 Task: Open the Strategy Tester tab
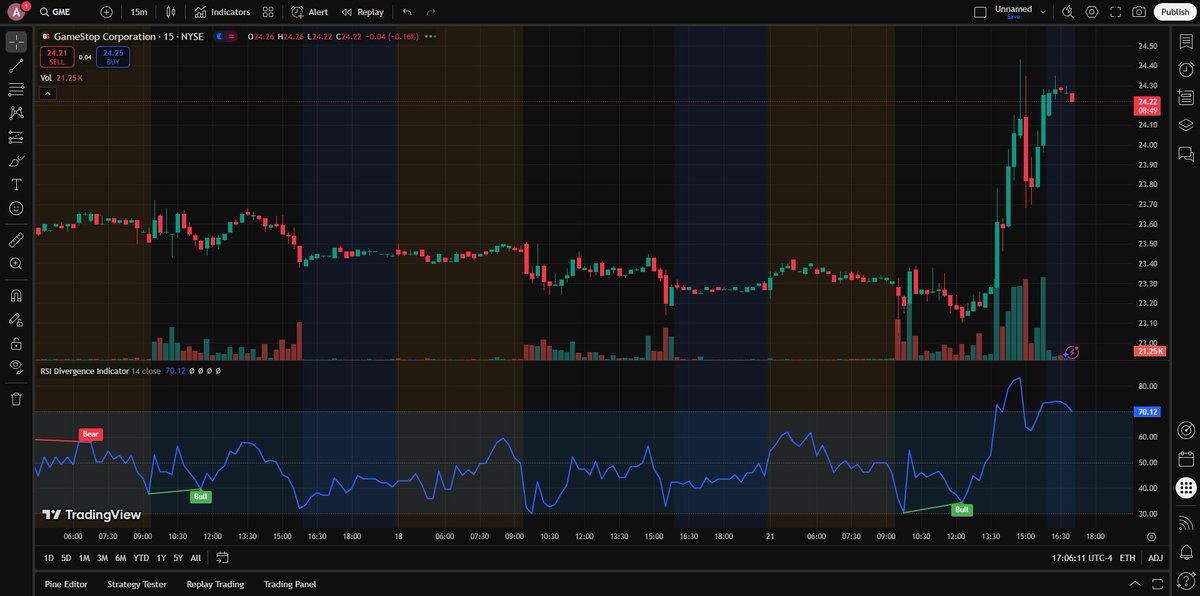click(137, 584)
